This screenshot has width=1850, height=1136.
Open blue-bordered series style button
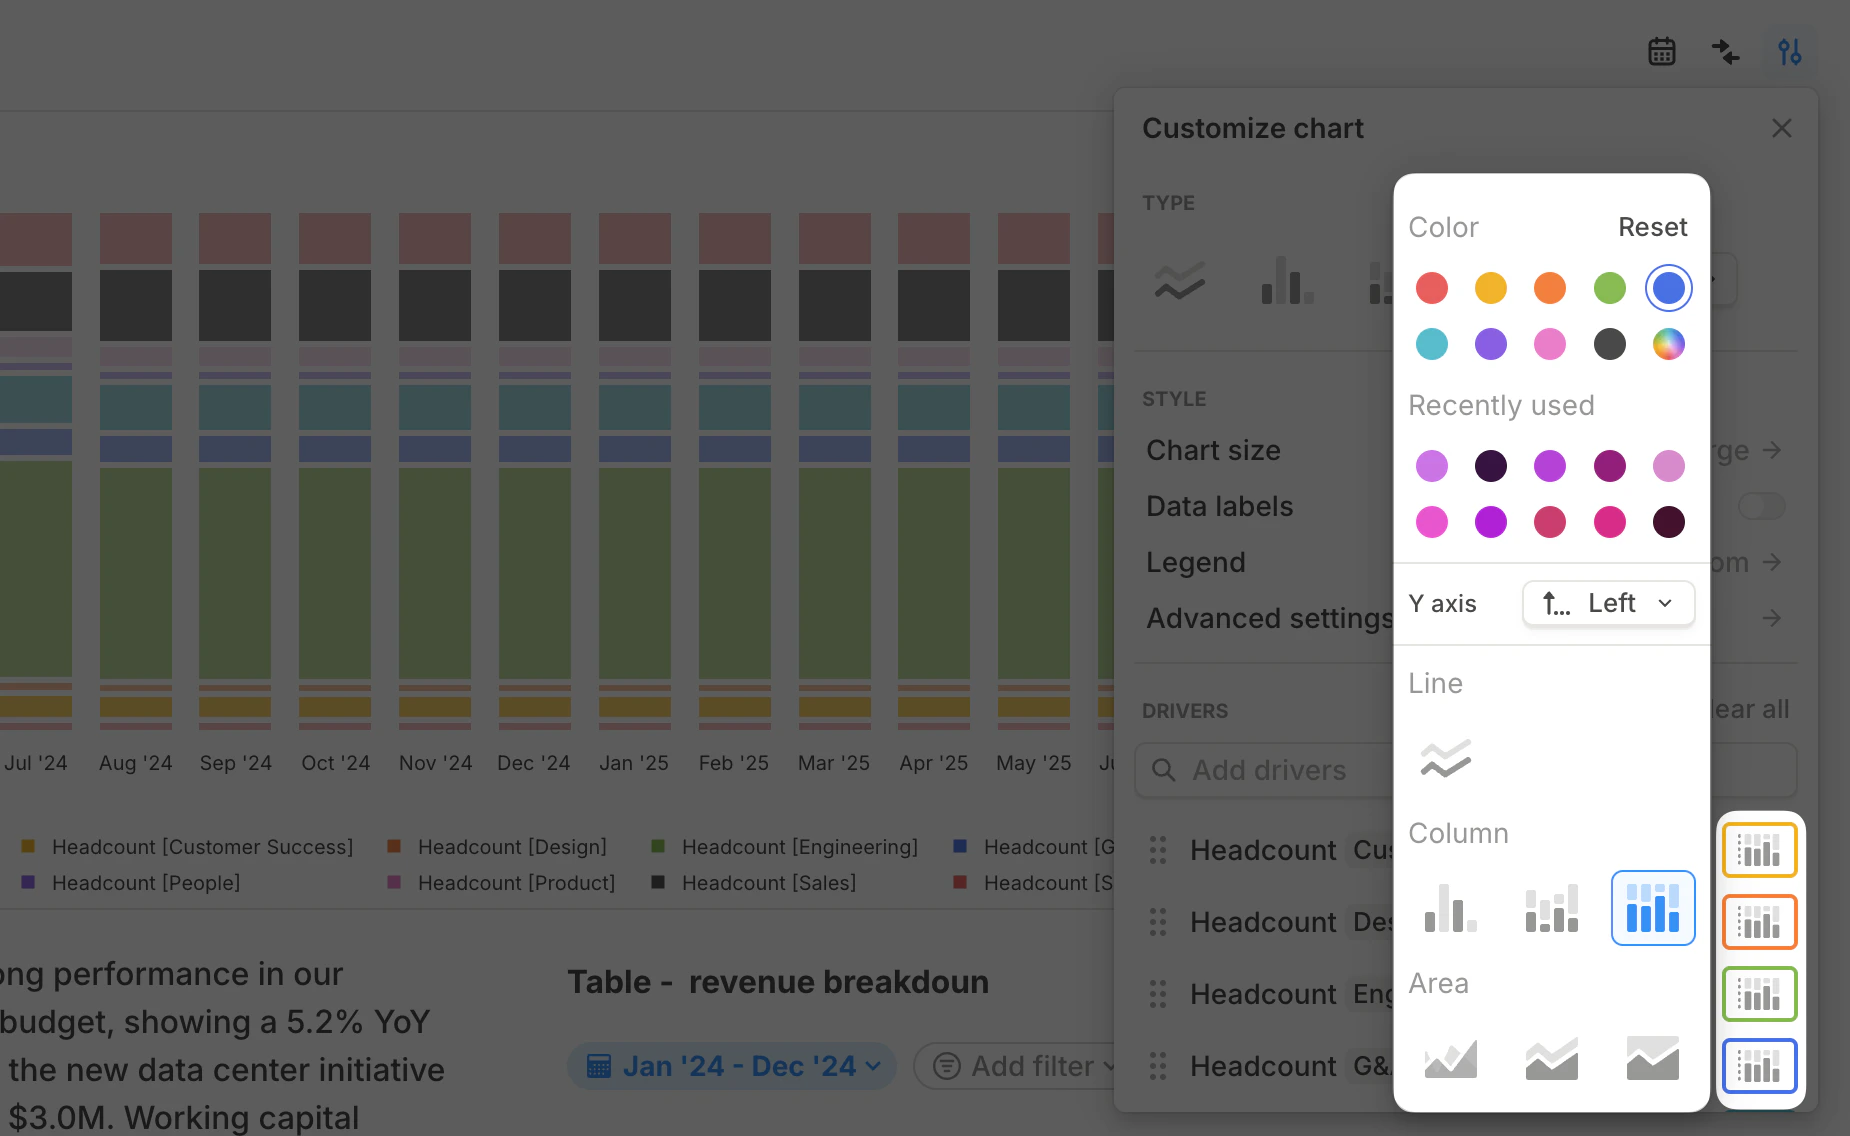pos(1760,1066)
